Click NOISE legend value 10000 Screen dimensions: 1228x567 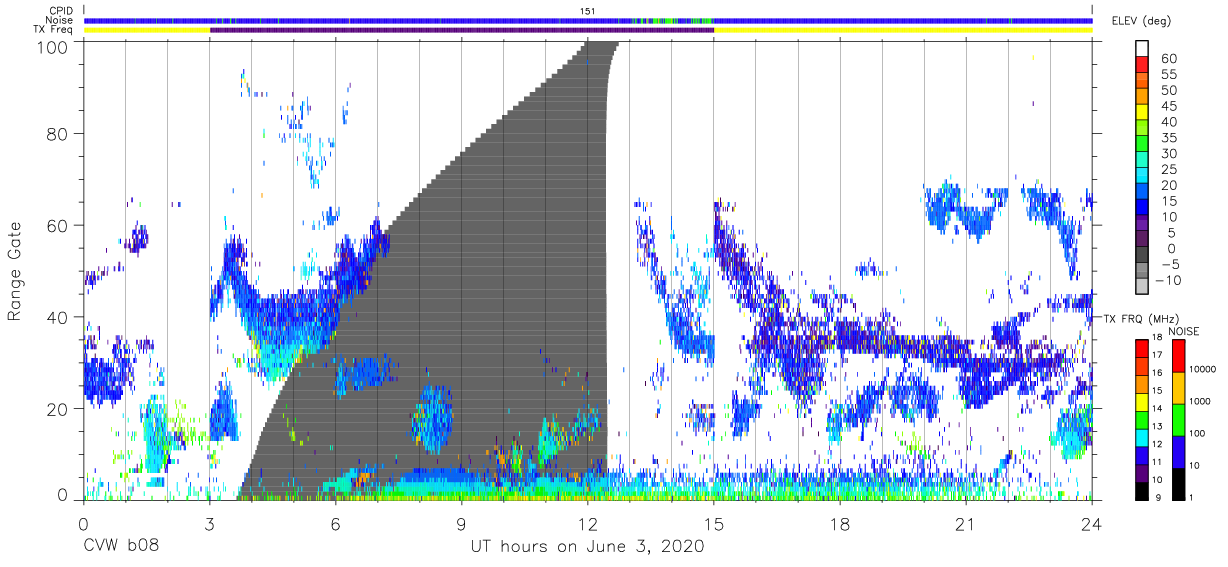(x=1202, y=369)
